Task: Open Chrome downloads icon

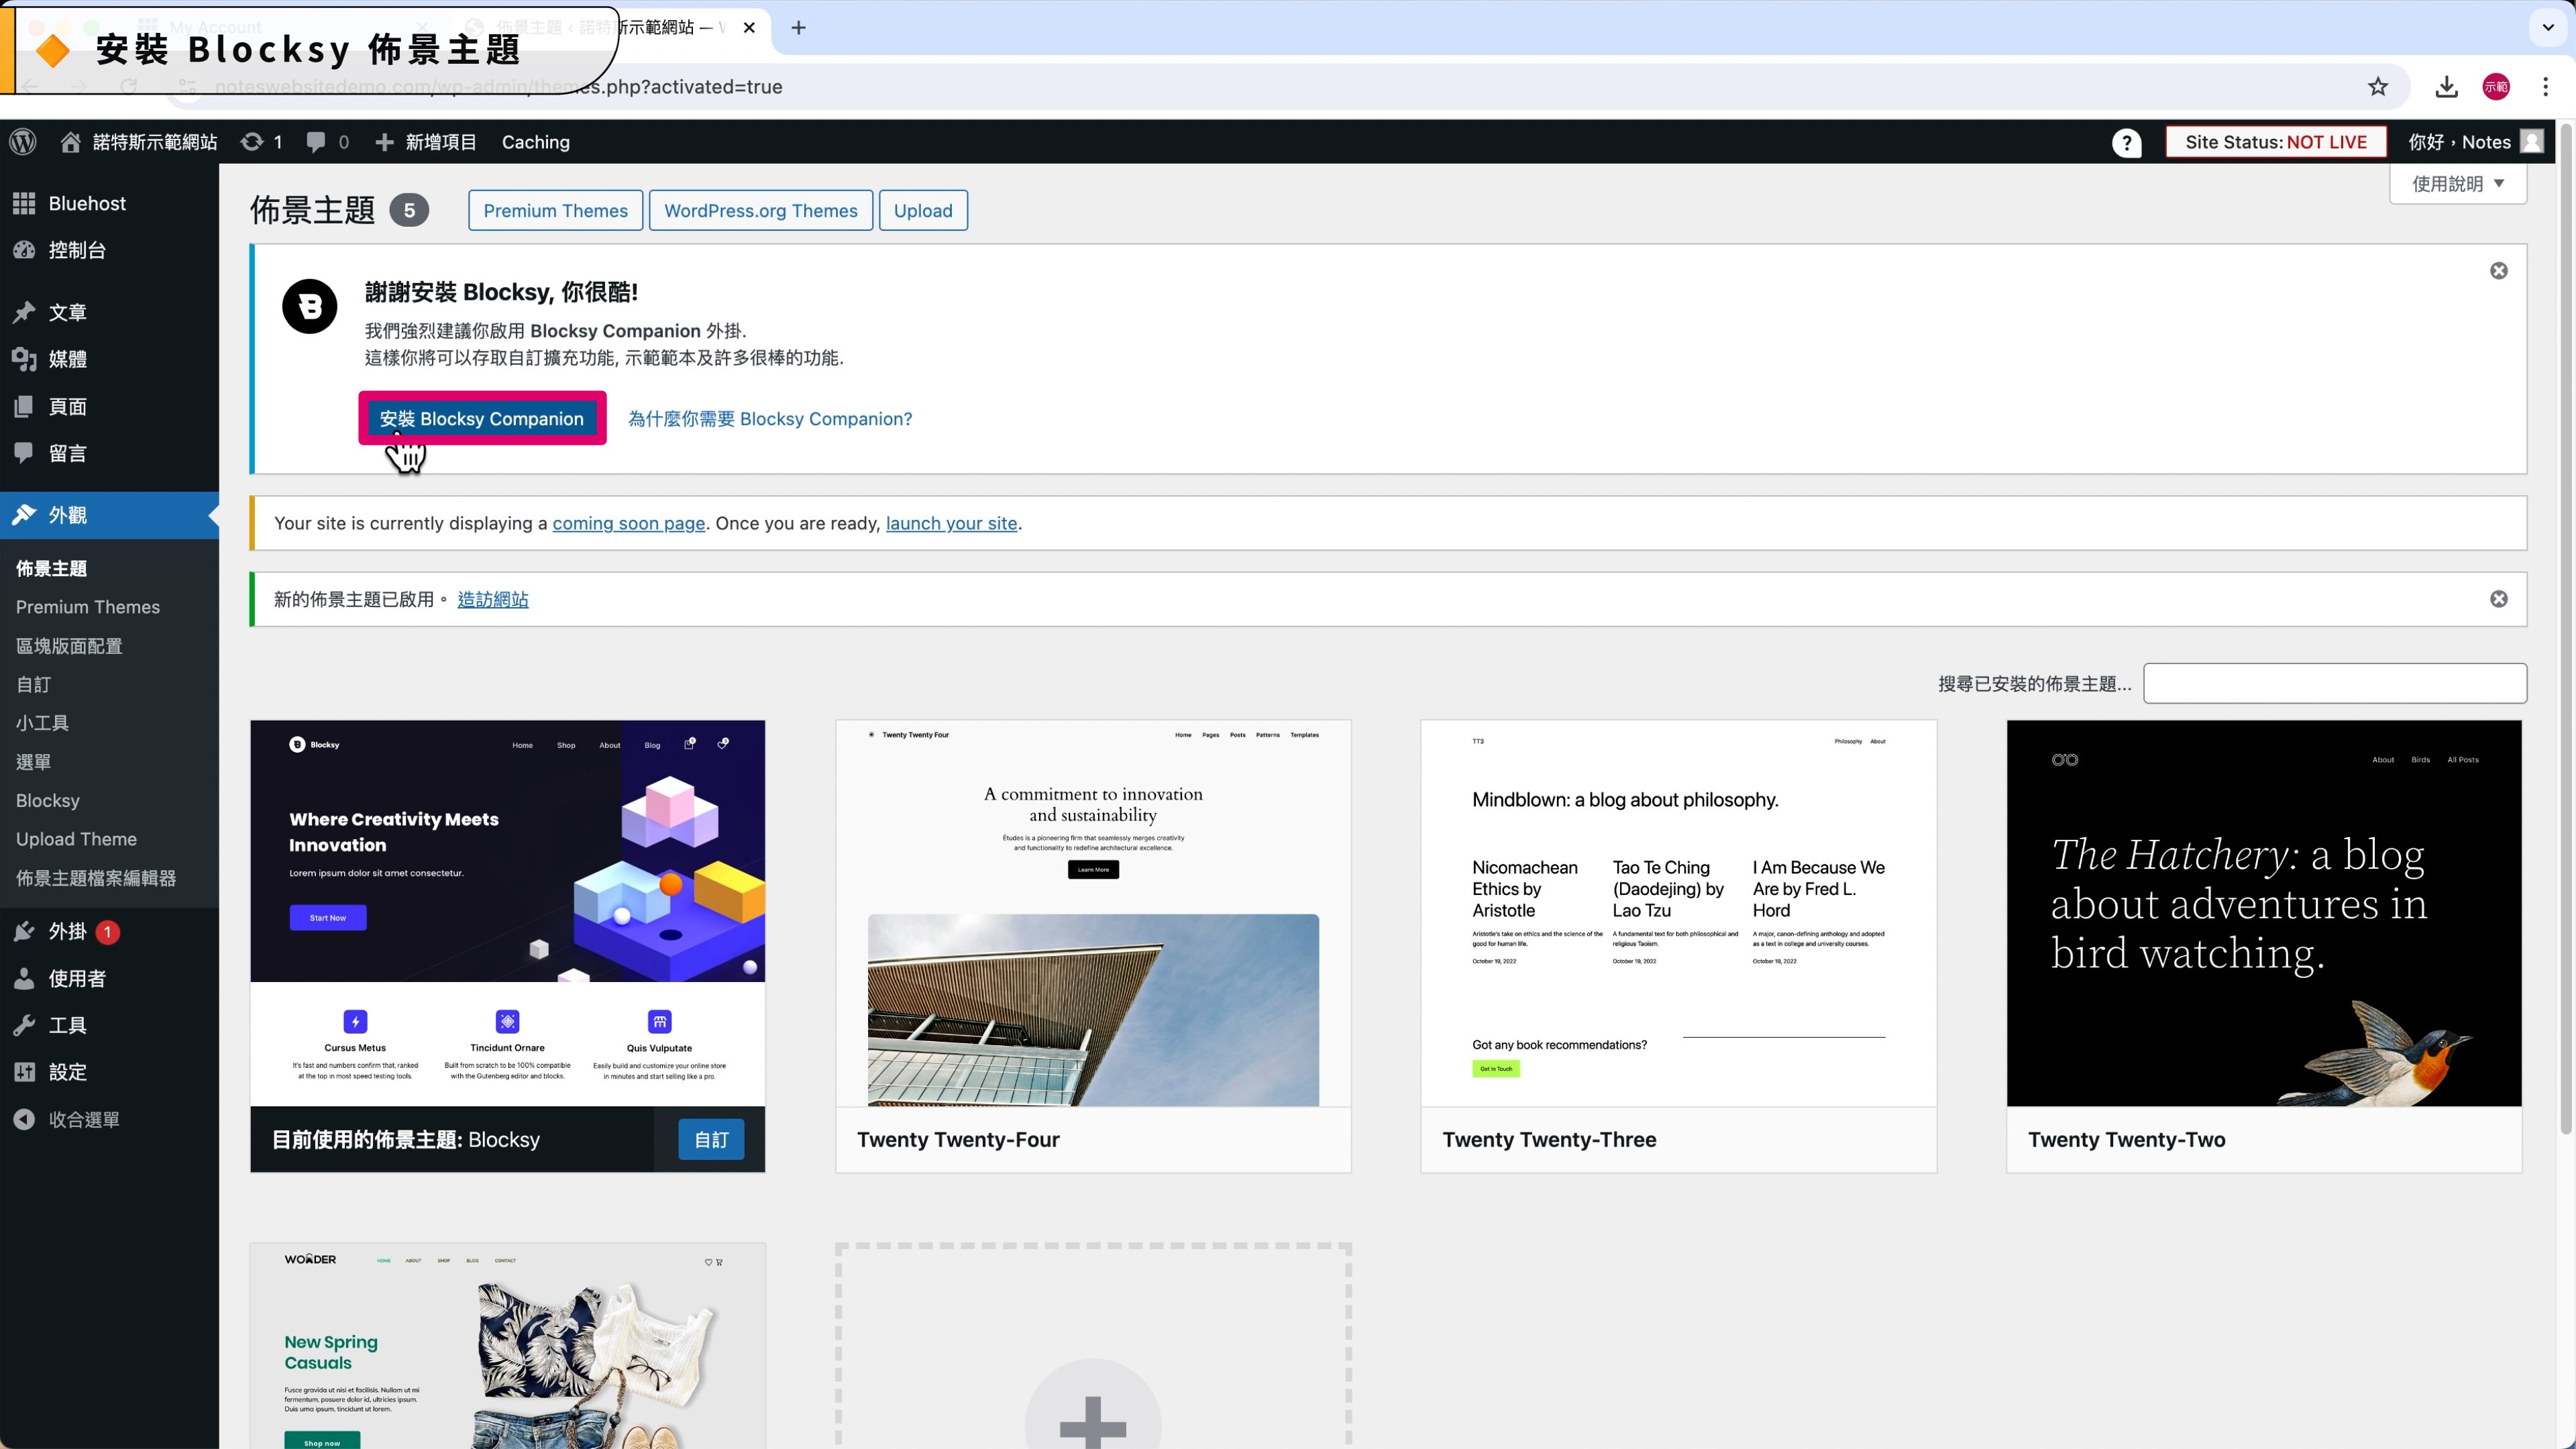Action: (x=2446, y=87)
